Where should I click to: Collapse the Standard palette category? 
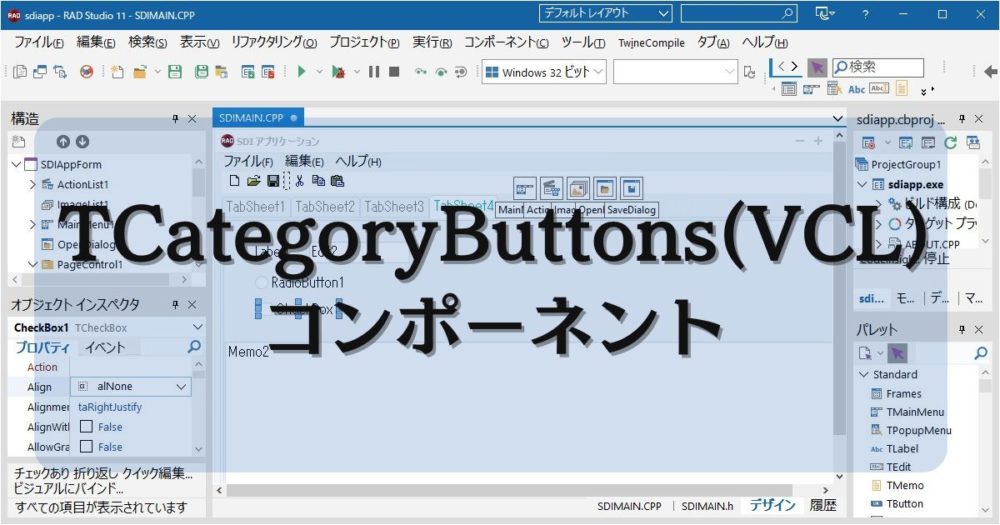[x=863, y=375]
